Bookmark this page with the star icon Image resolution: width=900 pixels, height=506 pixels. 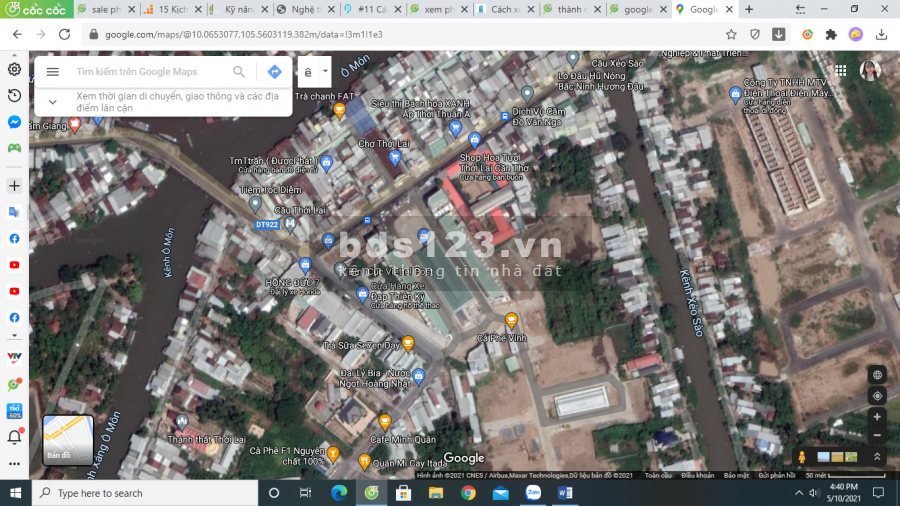pyautogui.click(x=731, y=34)
